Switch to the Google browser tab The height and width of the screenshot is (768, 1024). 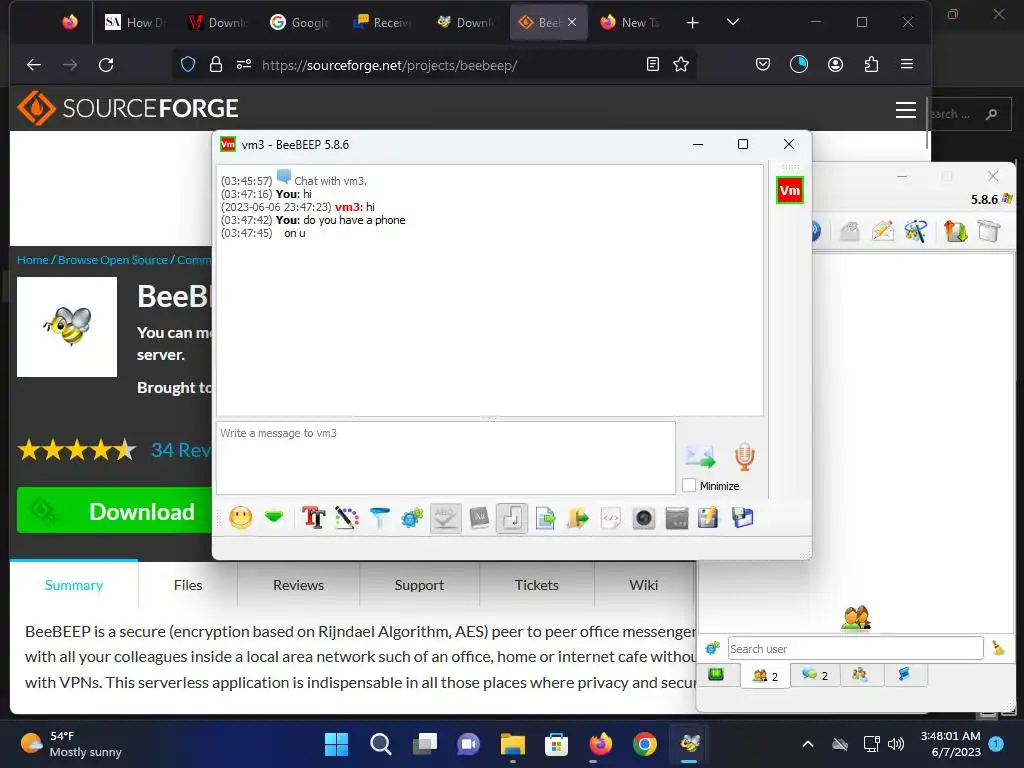[300, 23]
